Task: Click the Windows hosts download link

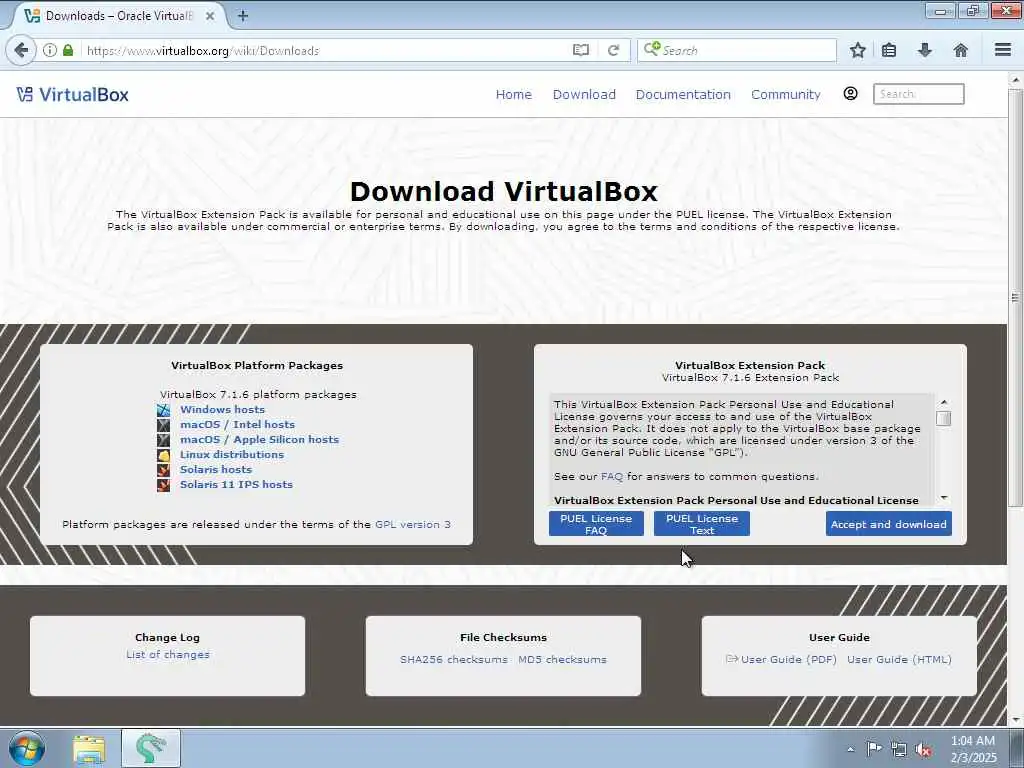Action: (222, 409)
